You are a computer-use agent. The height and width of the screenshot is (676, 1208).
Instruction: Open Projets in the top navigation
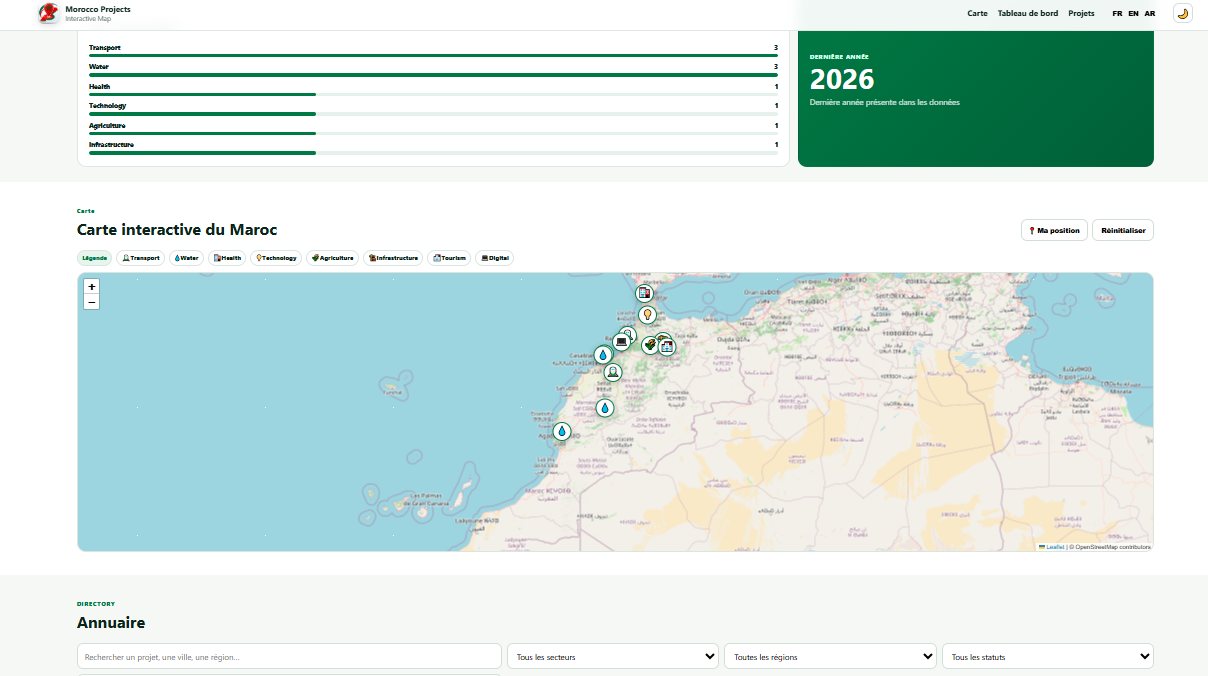coord(1081,14)
